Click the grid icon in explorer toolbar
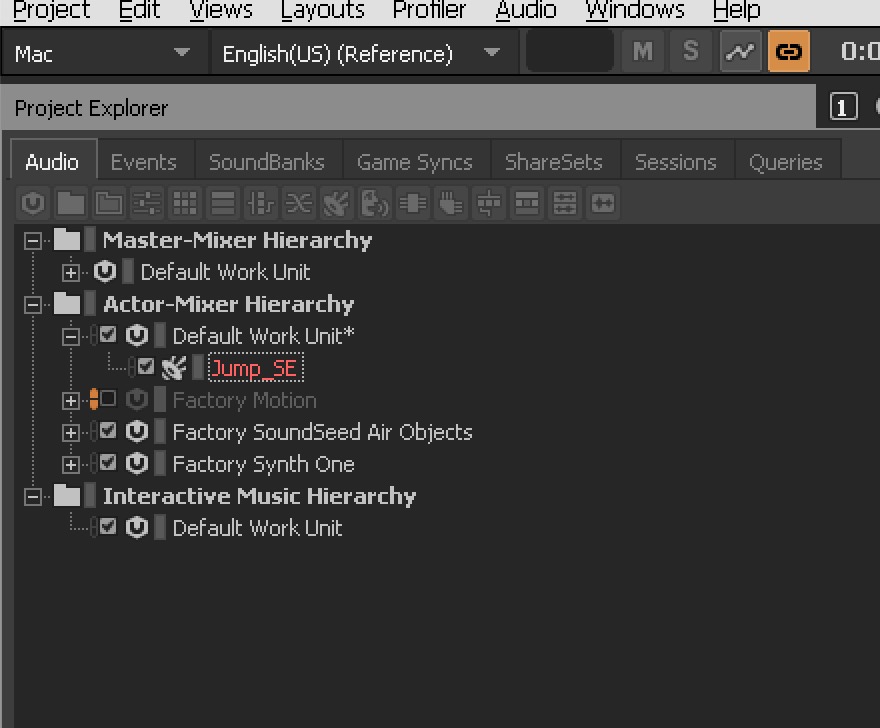The height and width of the screenshot is (728, 880). coord(185,203)
